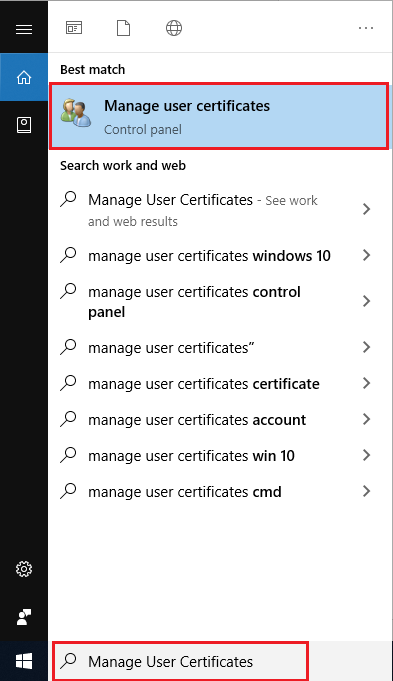Filter results by Apps icon
393x681 pixels.
(74, 28)
